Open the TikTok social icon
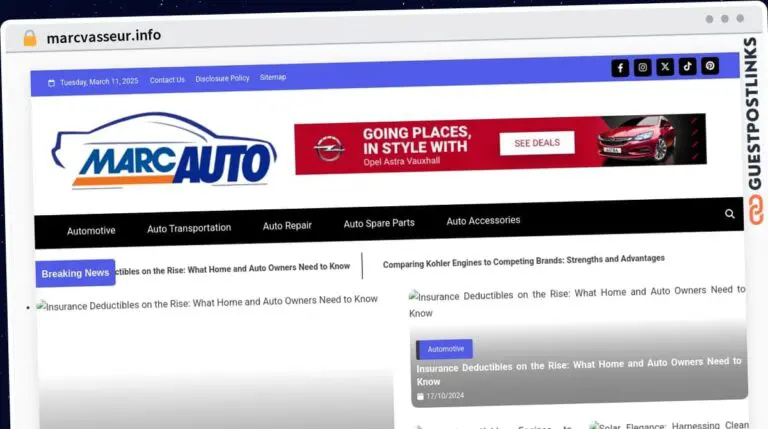768x429 pixels. click(x=687, y=67)
